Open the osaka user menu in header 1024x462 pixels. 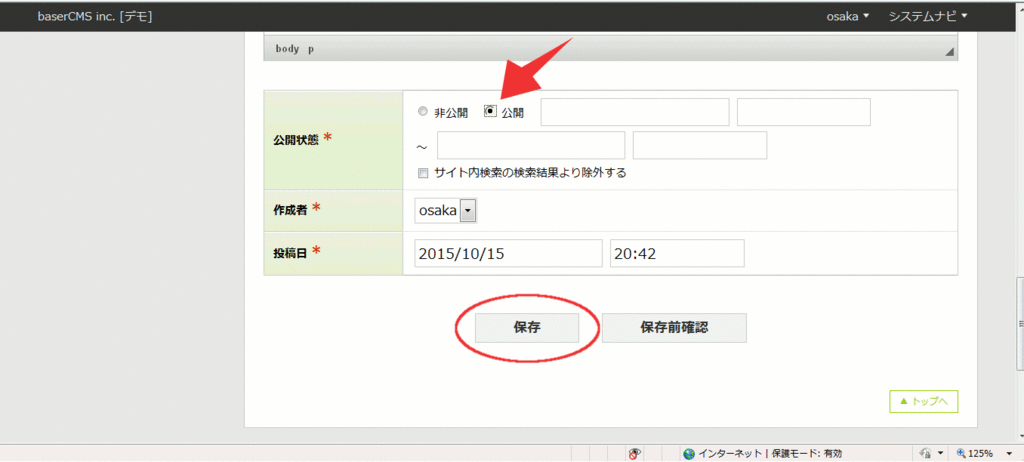tap(848, 16)
